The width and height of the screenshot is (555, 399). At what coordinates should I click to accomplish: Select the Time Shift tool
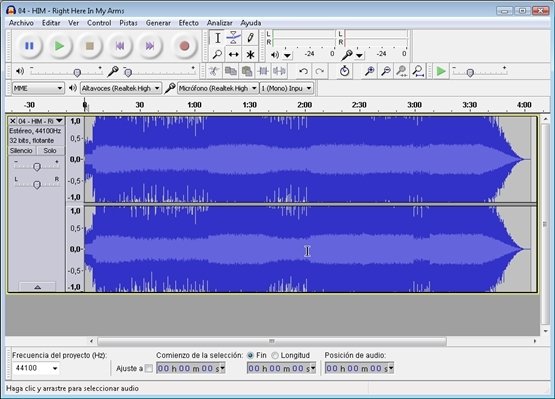(x=233, y=54)
